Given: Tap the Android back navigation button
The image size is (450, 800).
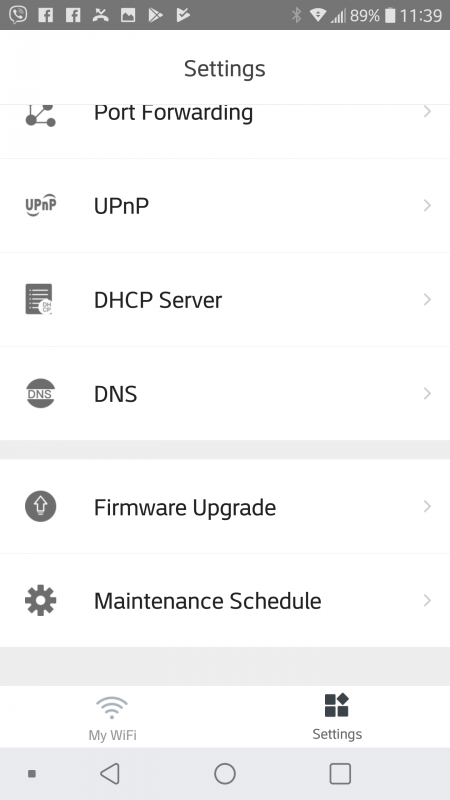Looking at the screenshot, I should tap(110, 773).
